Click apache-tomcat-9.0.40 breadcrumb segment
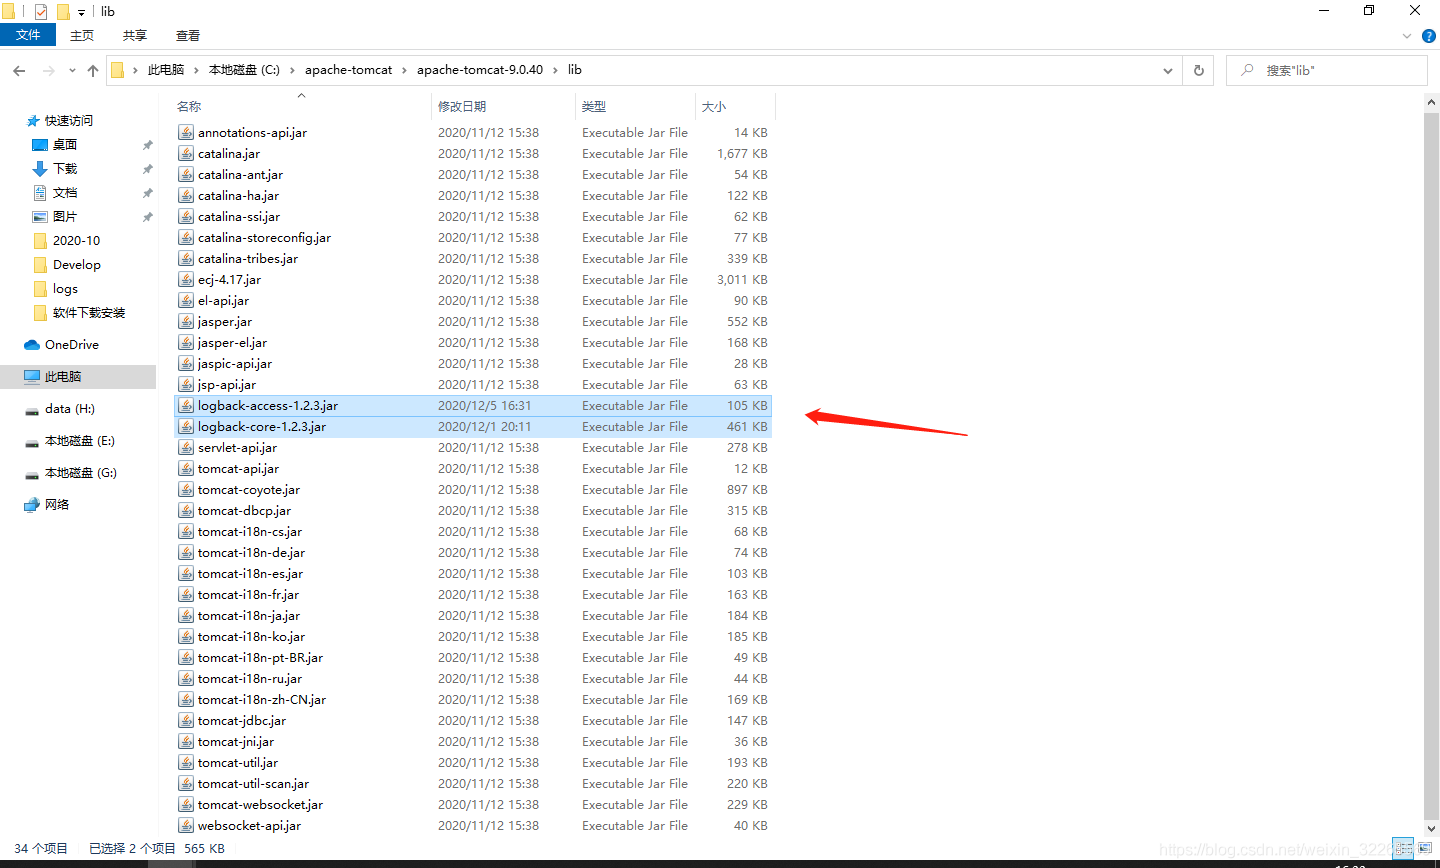Screen dimensions: 1440x868 [x=480, y=70]
